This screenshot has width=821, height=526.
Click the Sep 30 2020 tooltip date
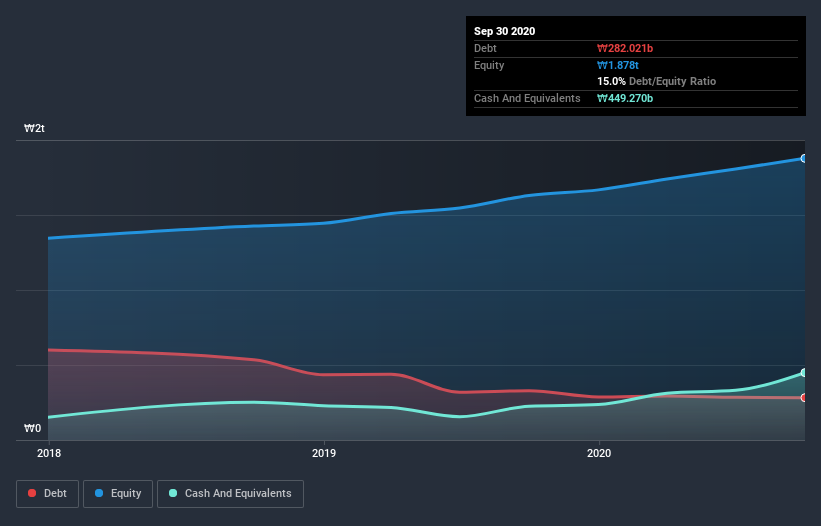pyautogui.click(x=504, y=31)
